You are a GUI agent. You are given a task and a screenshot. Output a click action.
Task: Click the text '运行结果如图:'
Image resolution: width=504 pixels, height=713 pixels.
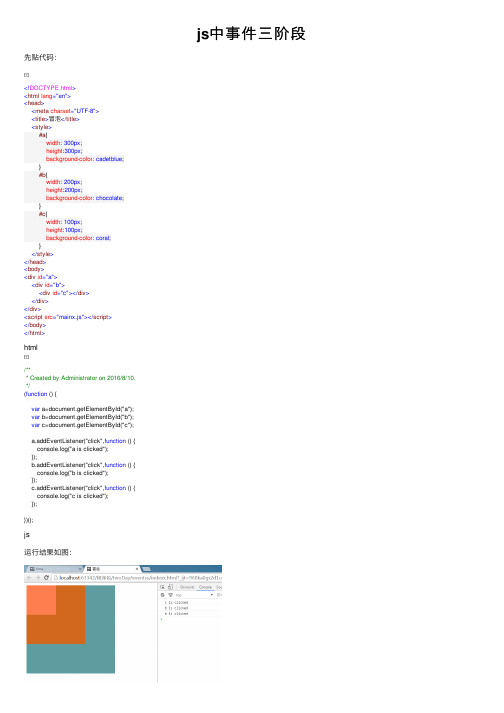[x=48, y=552]
